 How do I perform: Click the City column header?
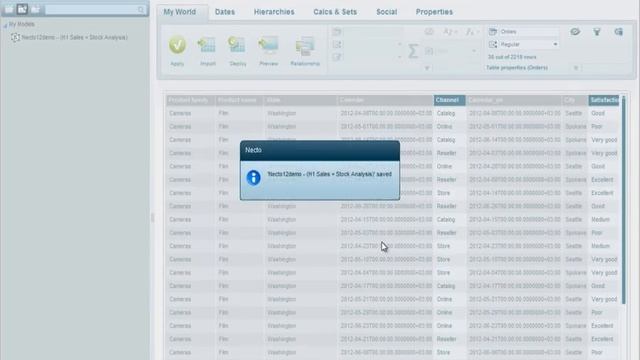click(x=575, y=100)
